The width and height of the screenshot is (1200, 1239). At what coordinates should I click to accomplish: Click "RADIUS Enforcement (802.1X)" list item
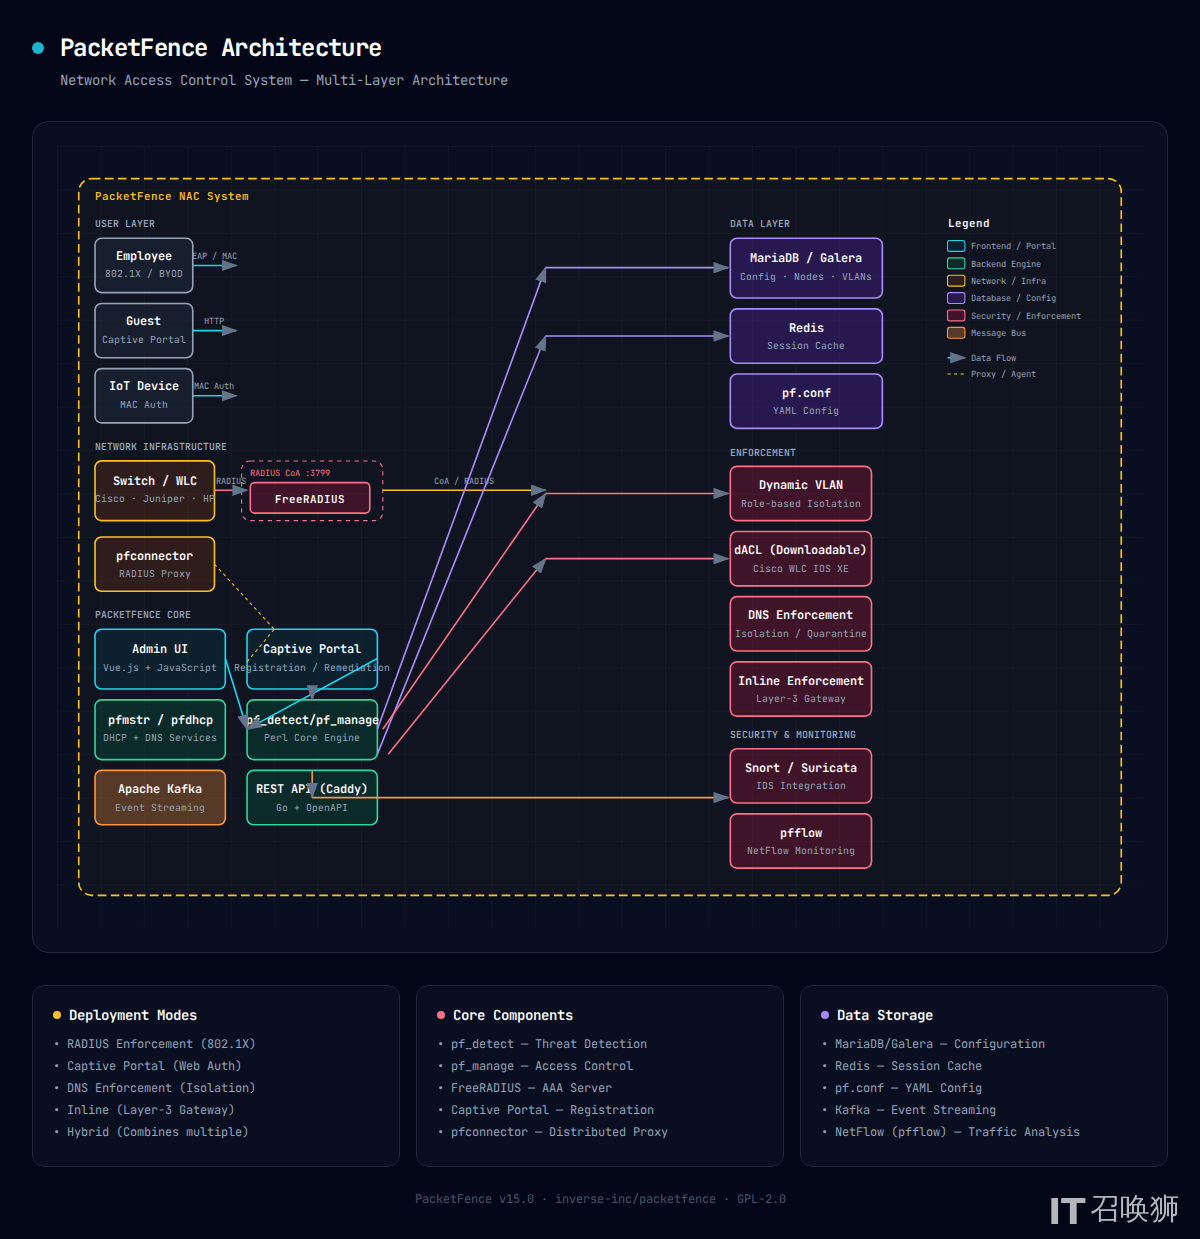pyautogui.click(x=161, y=1044)
